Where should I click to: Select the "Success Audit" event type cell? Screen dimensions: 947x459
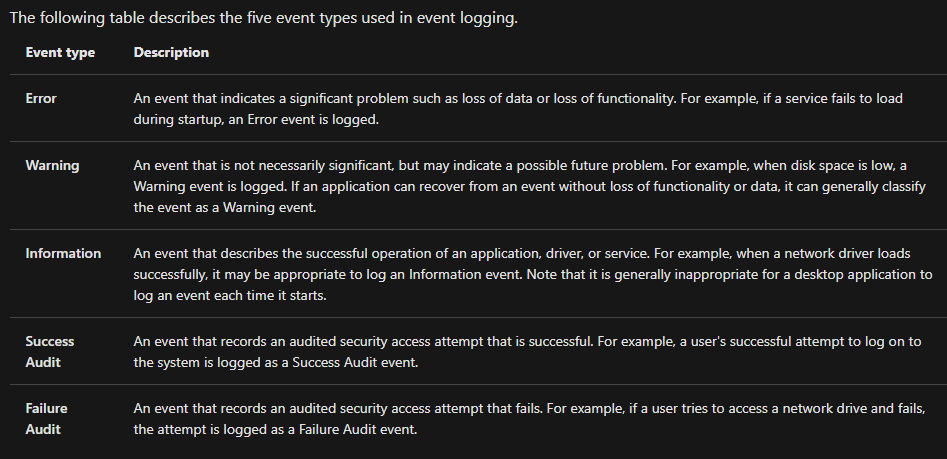click(50, 351)
